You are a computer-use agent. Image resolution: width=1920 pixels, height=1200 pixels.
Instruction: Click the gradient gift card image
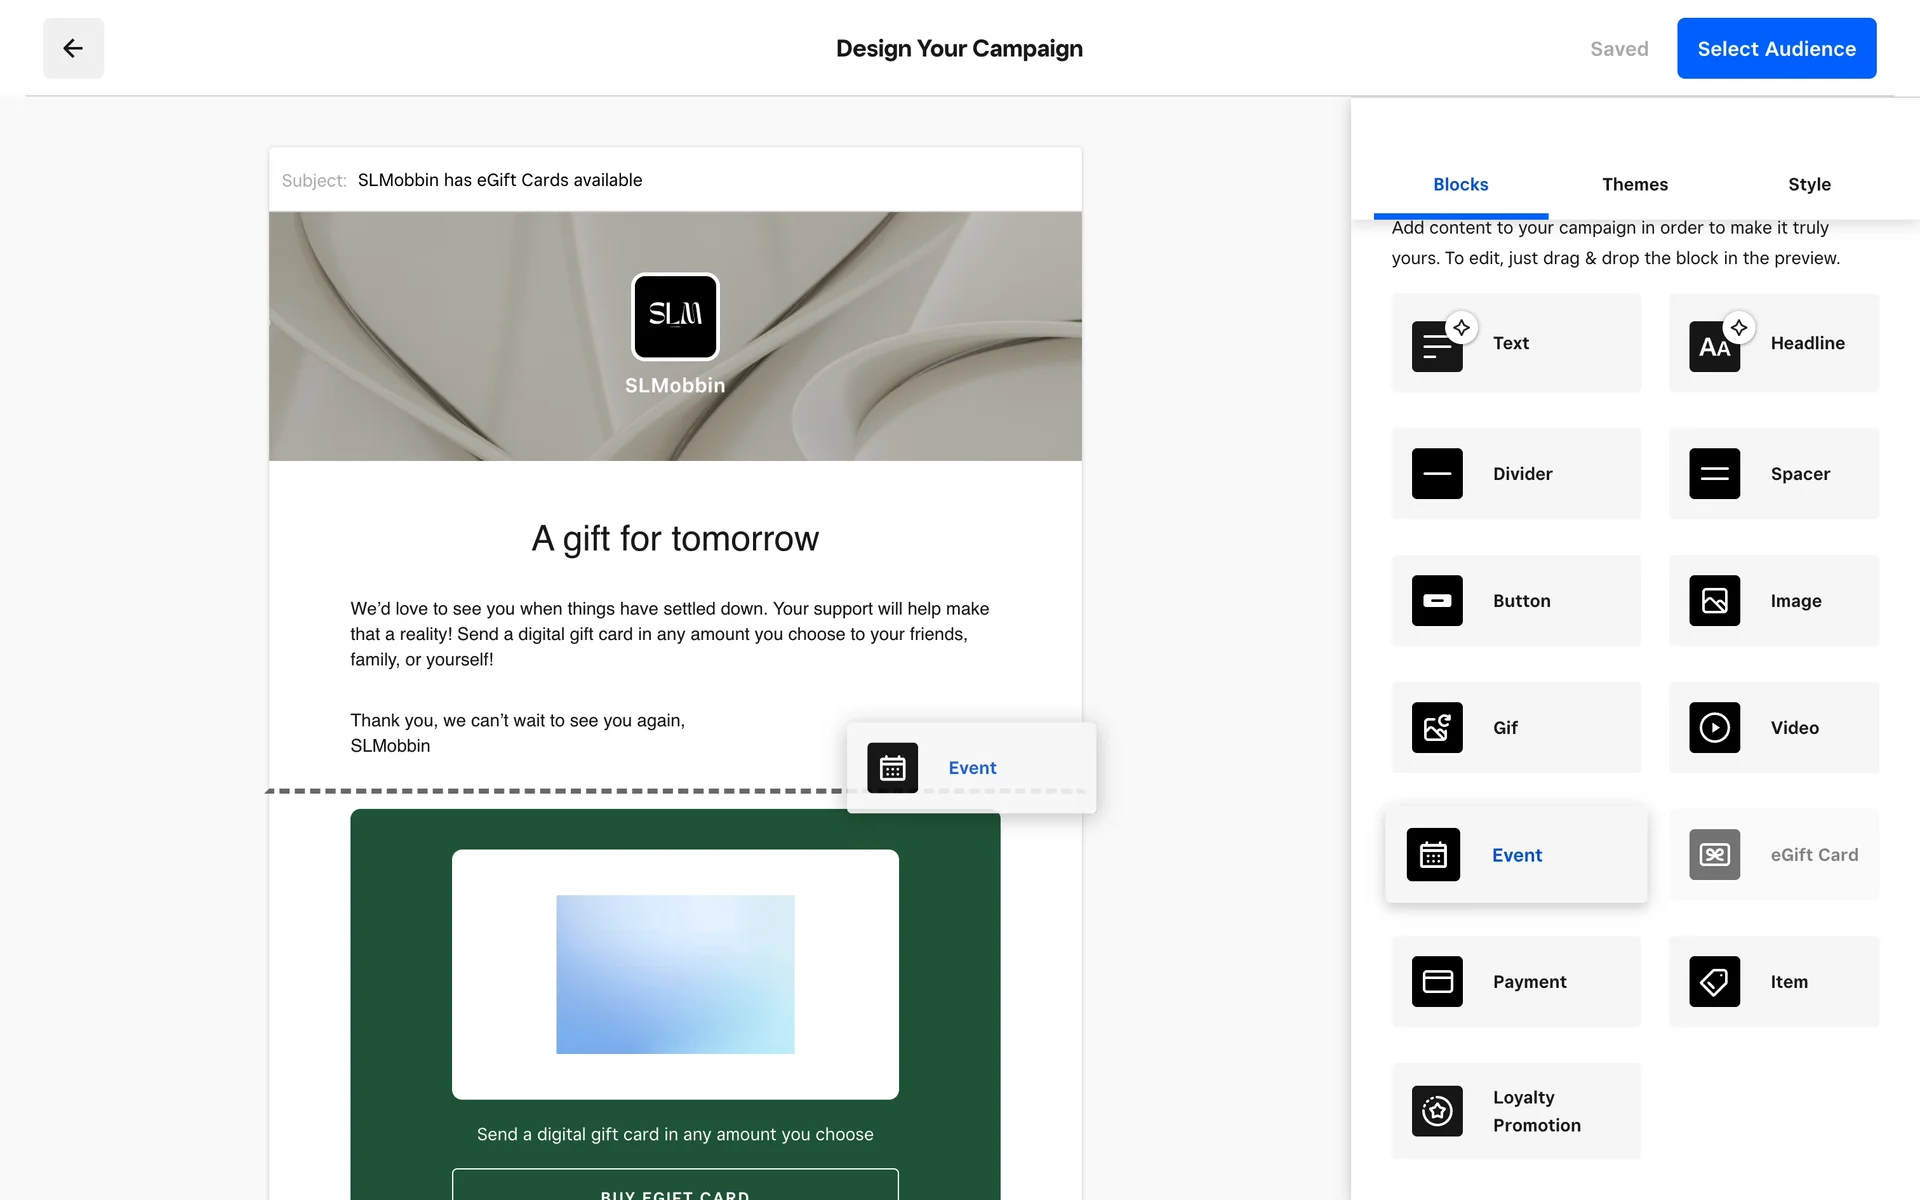(x=675, y=974)
